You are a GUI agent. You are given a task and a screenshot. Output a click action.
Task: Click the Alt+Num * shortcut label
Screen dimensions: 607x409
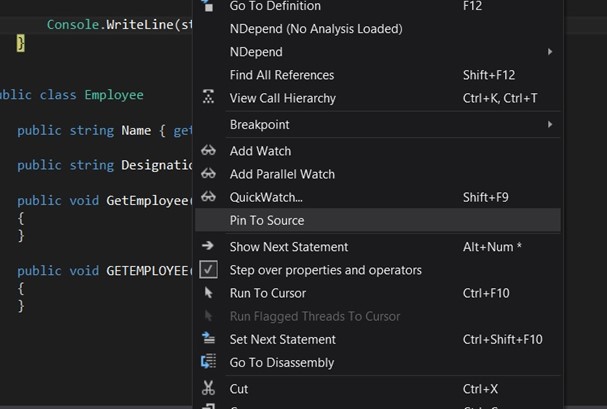(x=492, y=247)
